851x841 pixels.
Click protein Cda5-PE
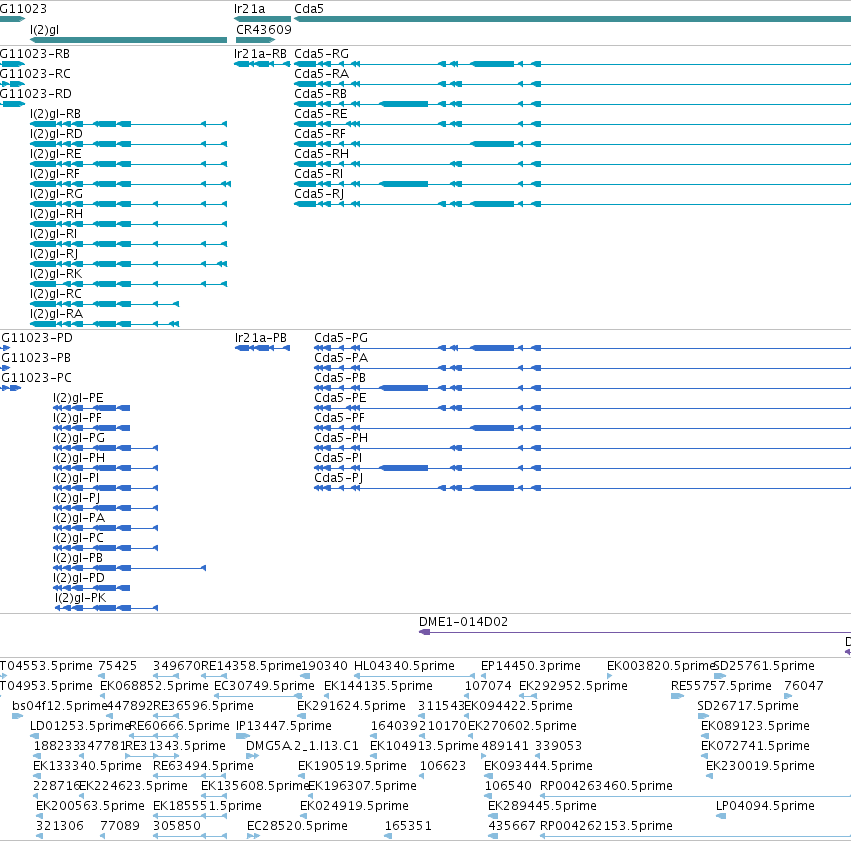point(582,408)
